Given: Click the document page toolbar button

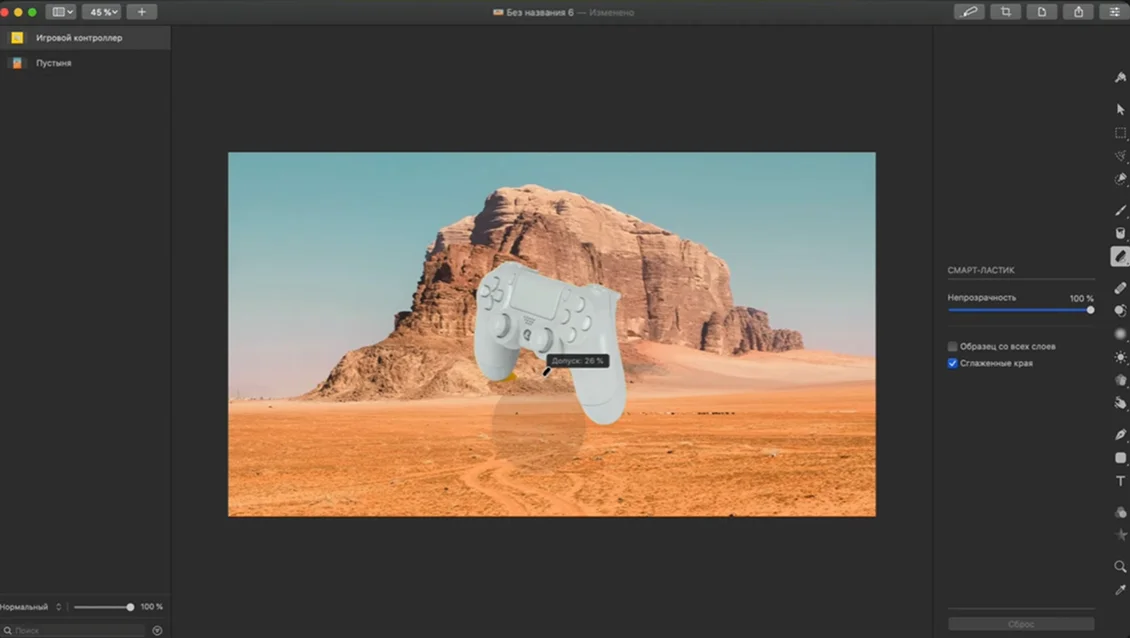Looking at the screenshot, I should point(1041,12).
